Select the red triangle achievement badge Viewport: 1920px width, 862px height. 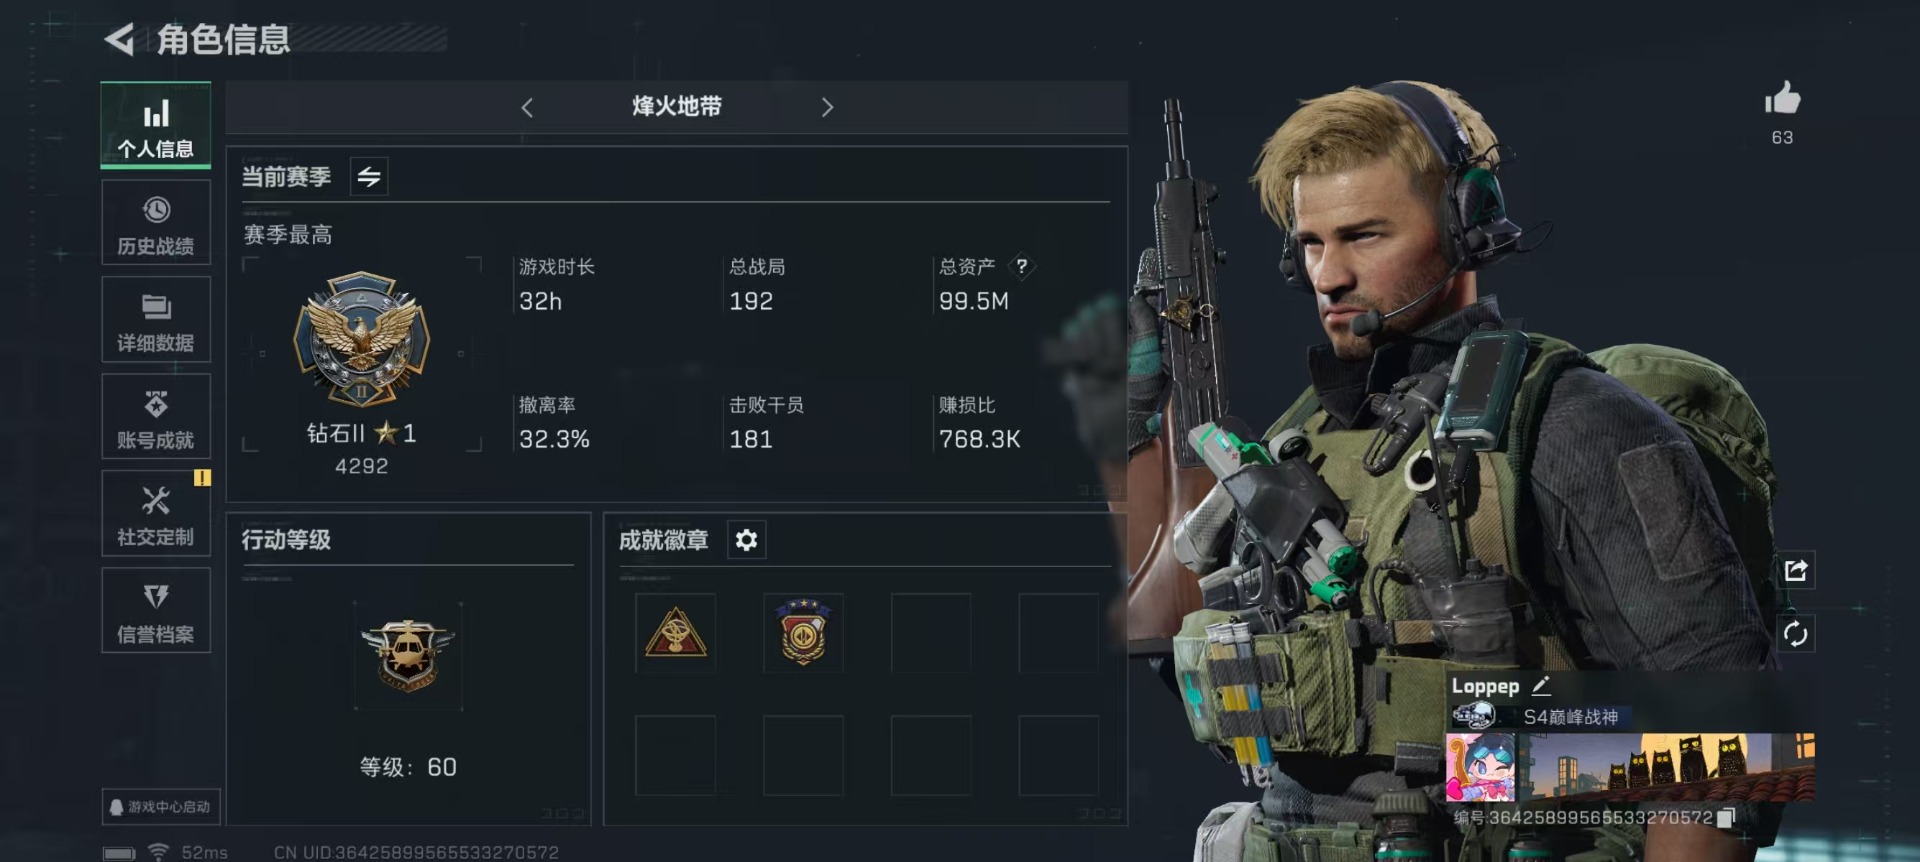[x=676, y=633]
